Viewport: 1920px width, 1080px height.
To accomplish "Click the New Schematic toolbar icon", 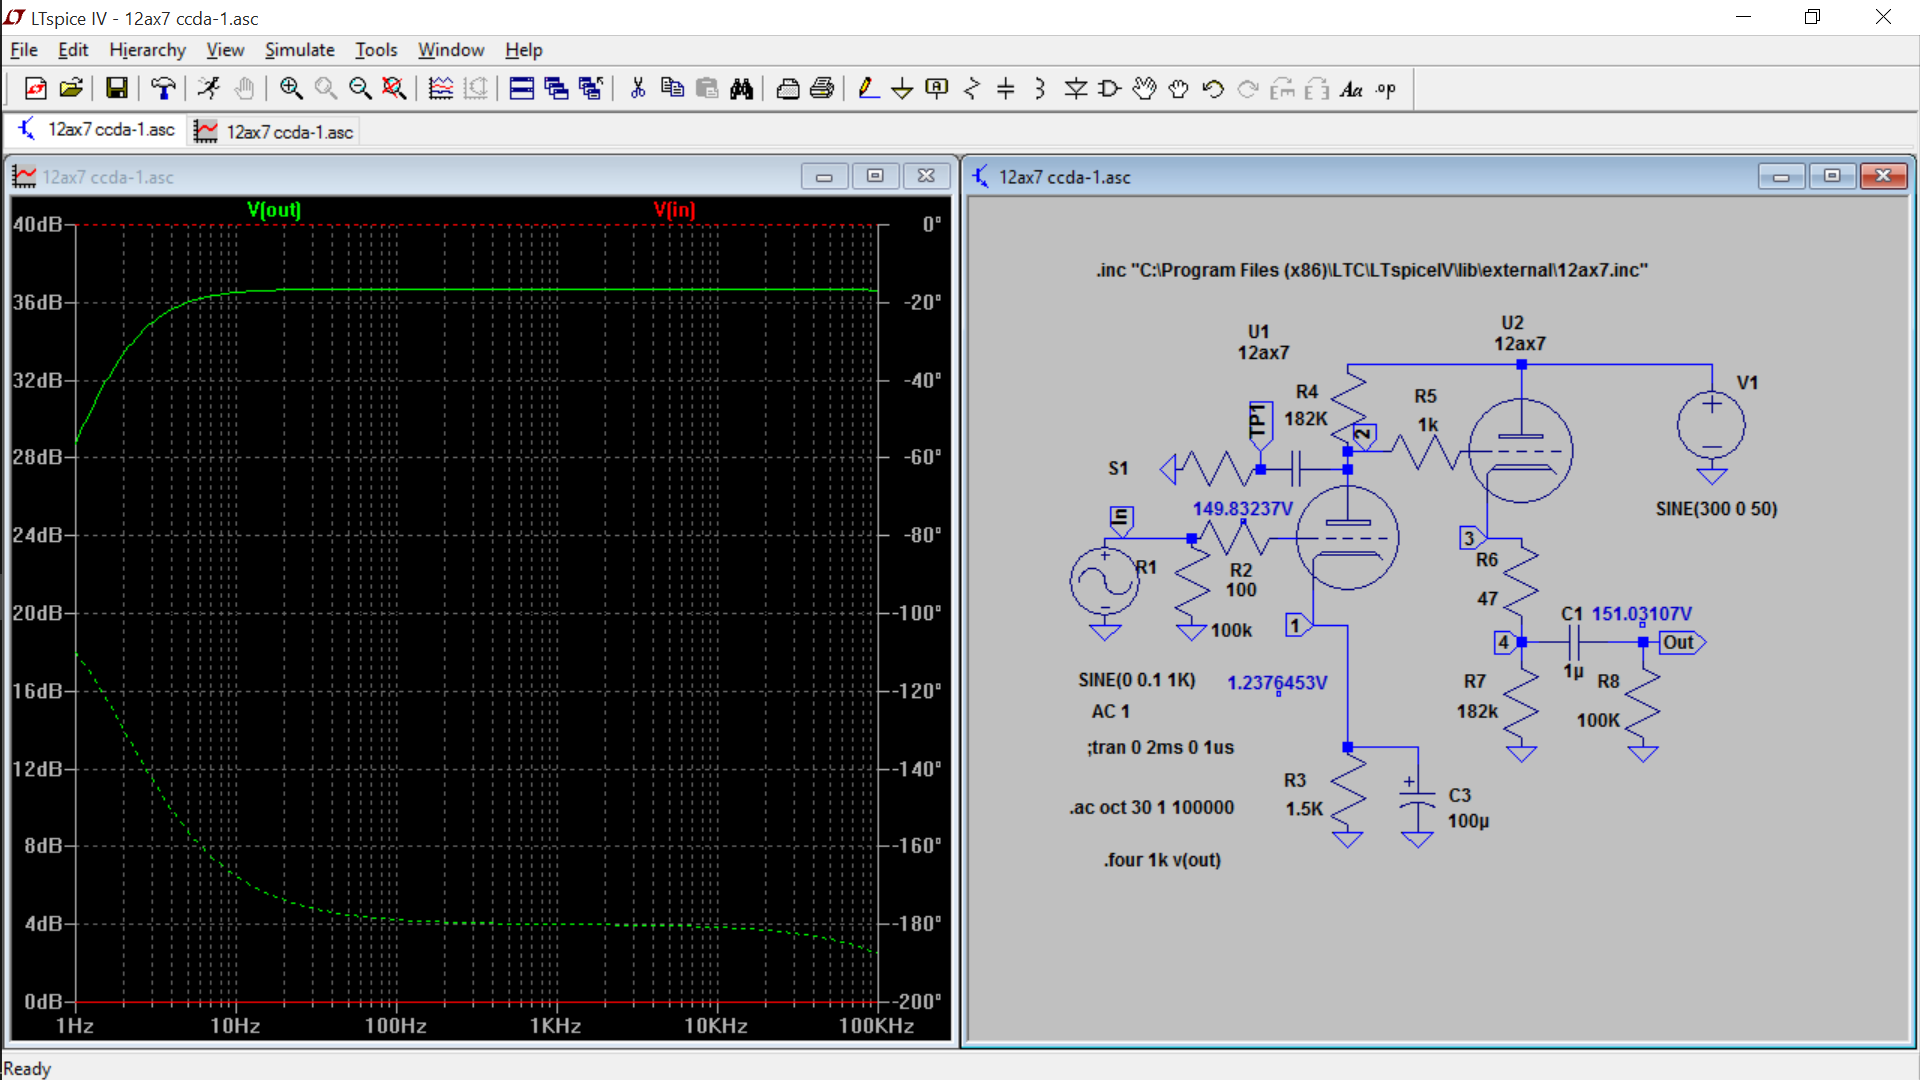I will pos(36,89).
